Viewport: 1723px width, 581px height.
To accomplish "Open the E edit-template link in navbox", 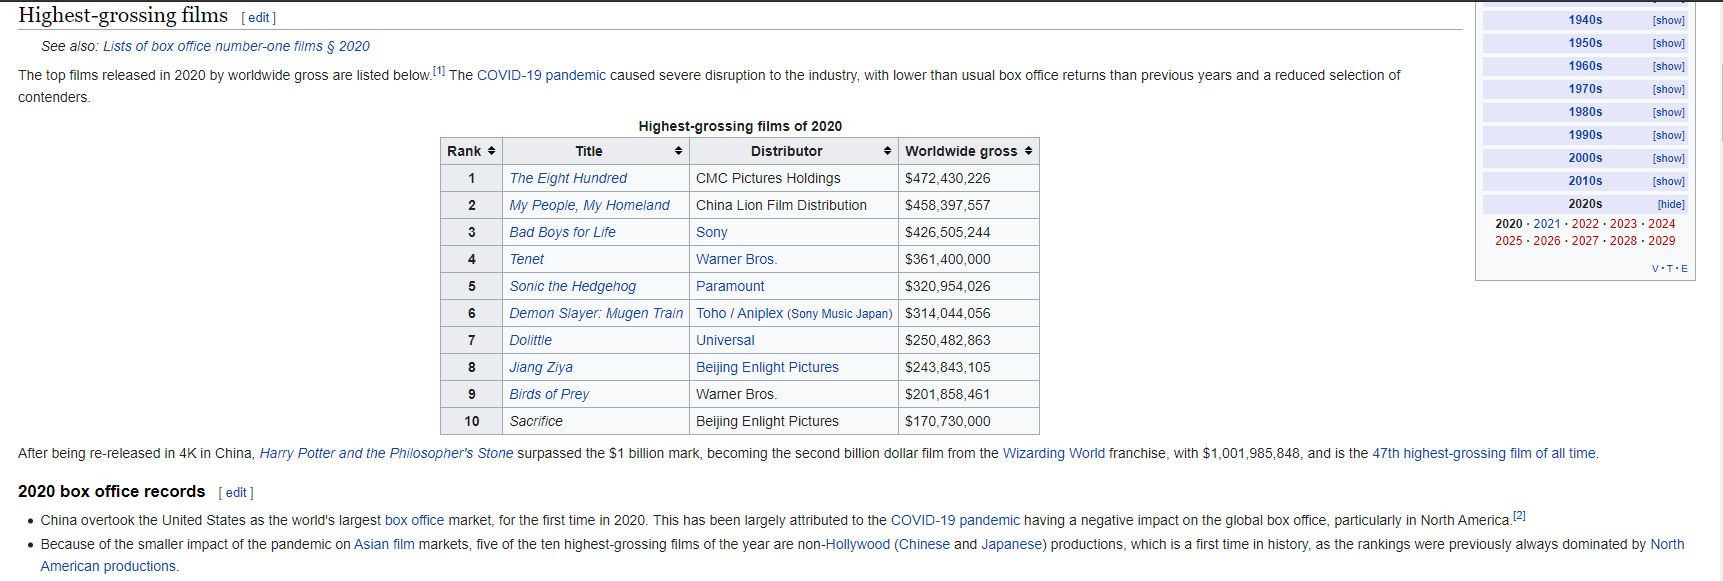I will [1684, 269].
